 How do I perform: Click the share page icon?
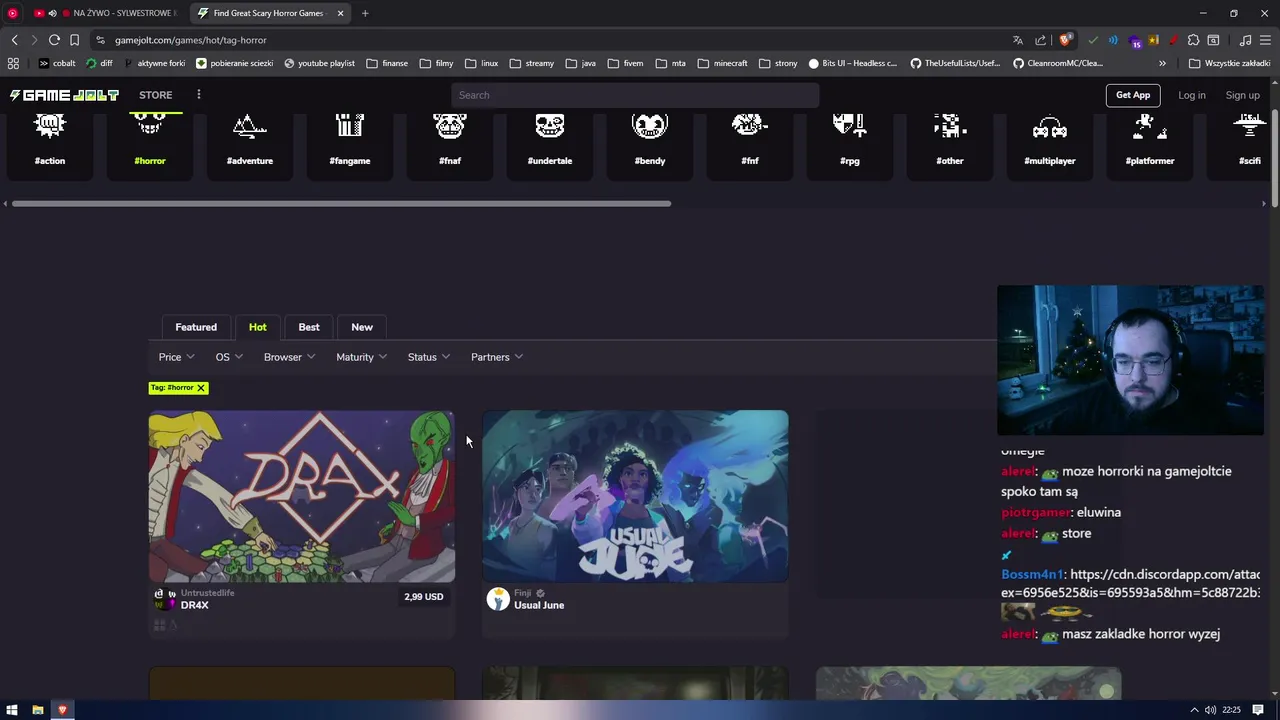click(1041, 40)
